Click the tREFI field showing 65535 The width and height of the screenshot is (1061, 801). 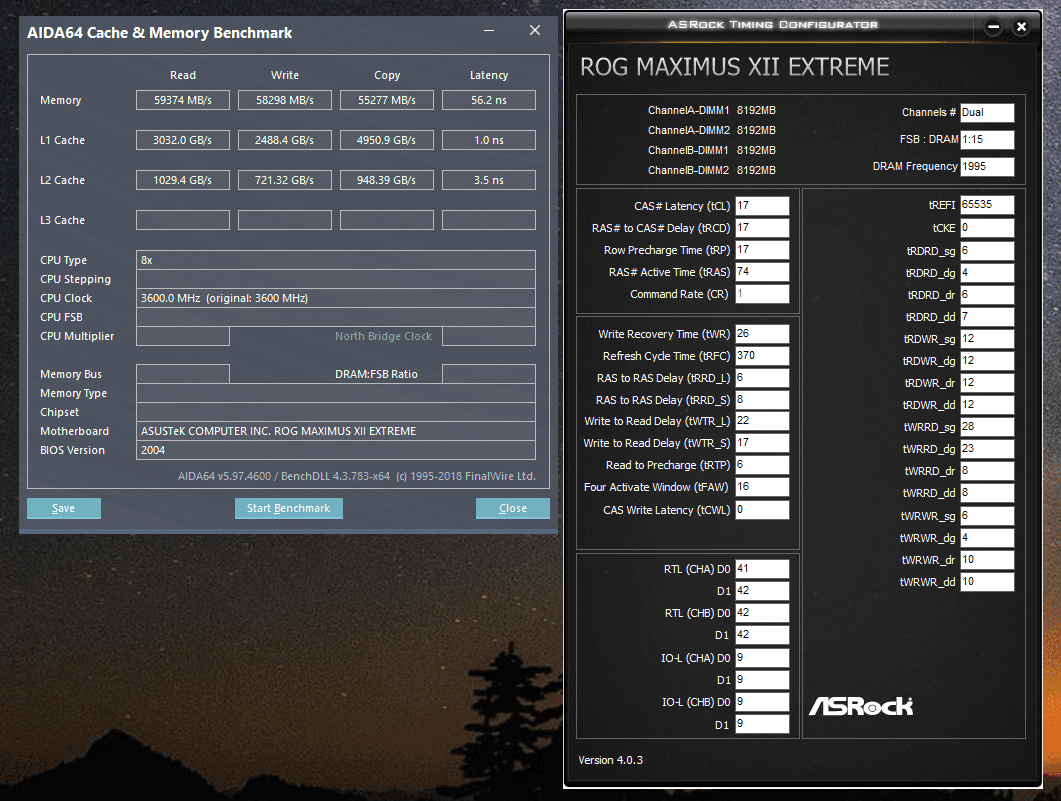(987, 205)
